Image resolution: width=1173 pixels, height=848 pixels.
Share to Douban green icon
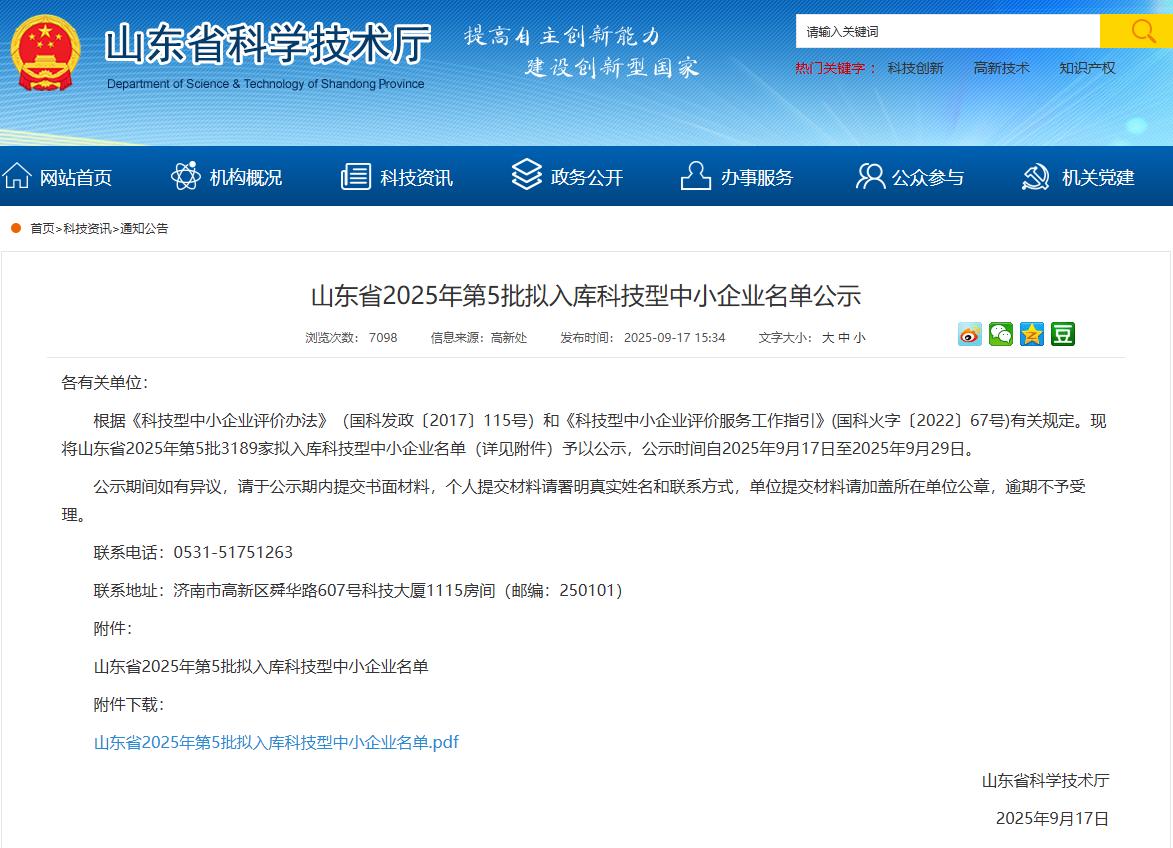[1063, 335]
